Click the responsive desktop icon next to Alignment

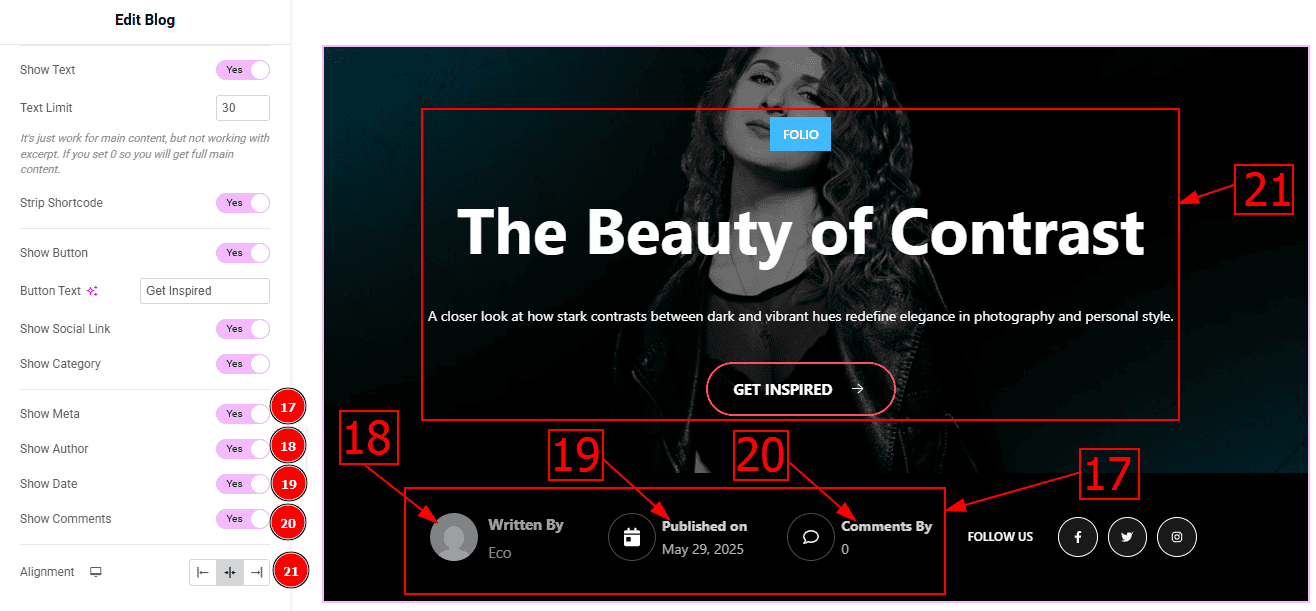96,572
